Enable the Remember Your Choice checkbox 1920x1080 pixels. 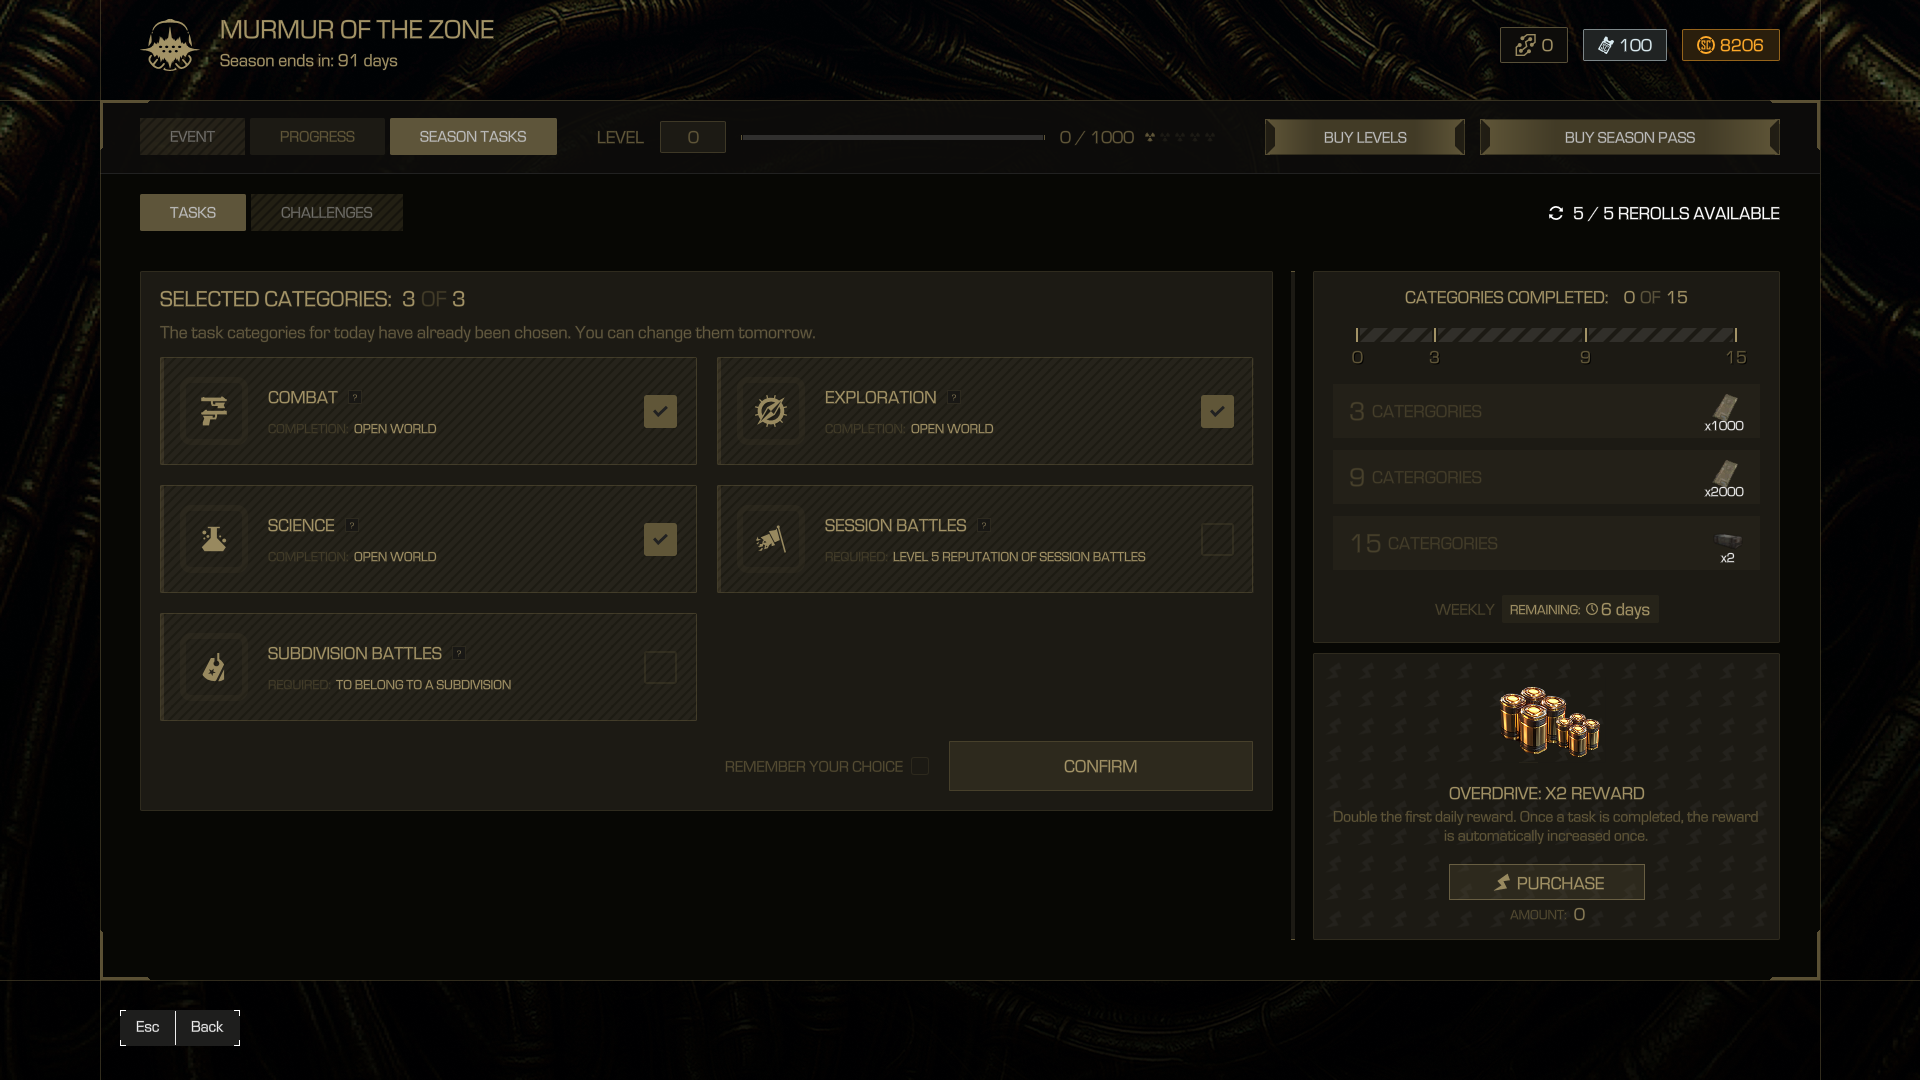point(920,766)
